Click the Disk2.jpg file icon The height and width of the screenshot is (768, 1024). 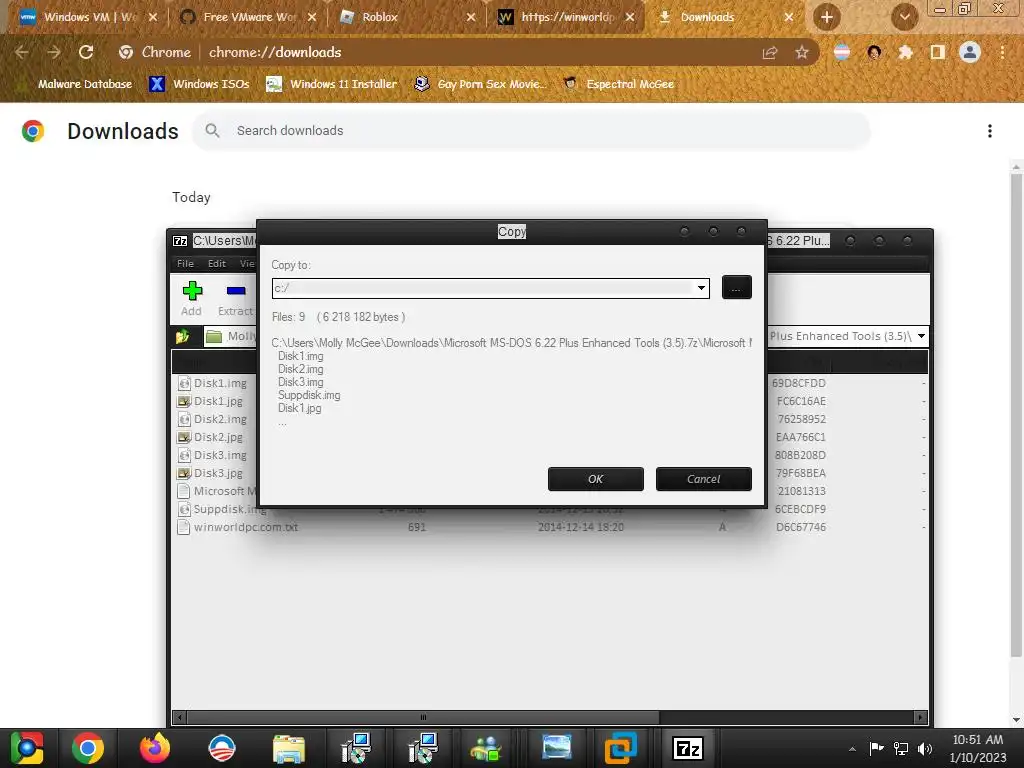[x=184, y=437]
